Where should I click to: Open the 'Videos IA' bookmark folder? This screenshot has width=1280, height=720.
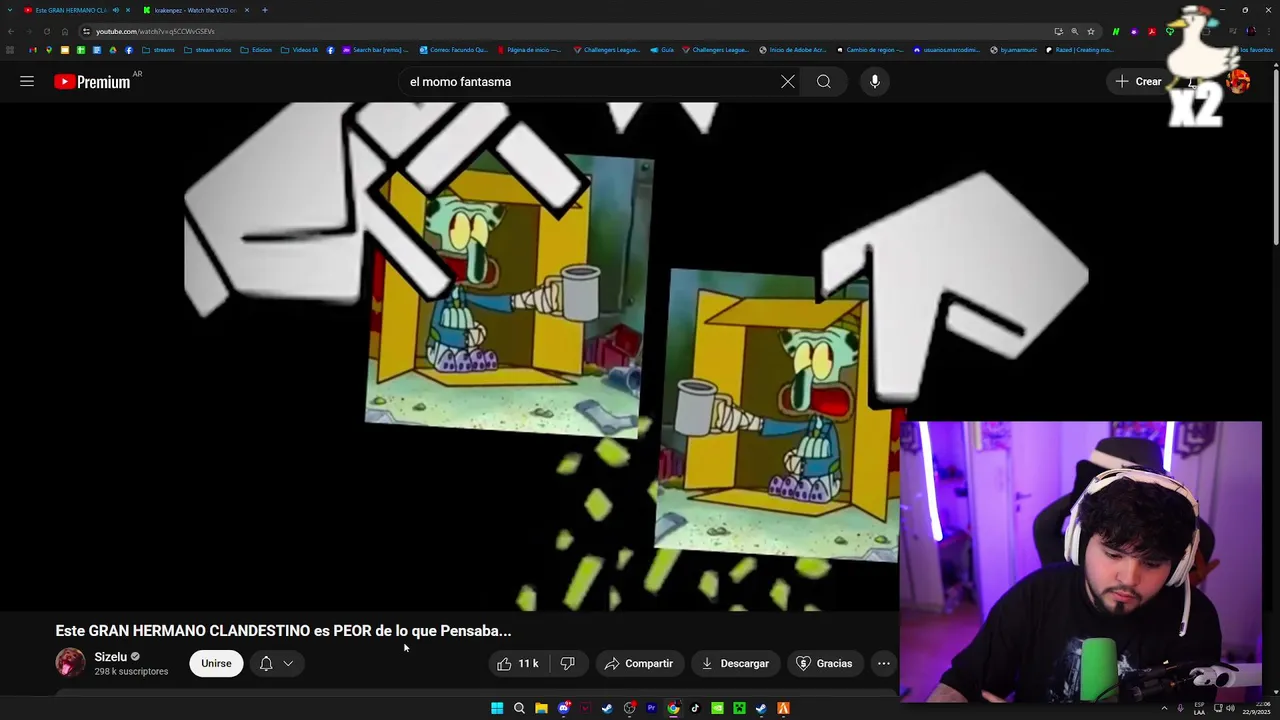coord(299,50)
